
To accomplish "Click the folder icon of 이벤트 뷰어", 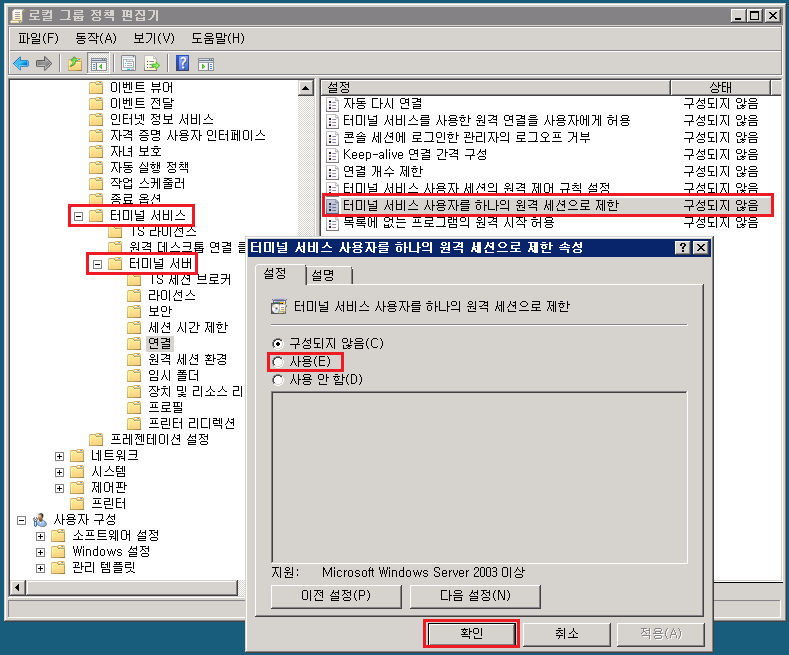I will coord(96,88).
